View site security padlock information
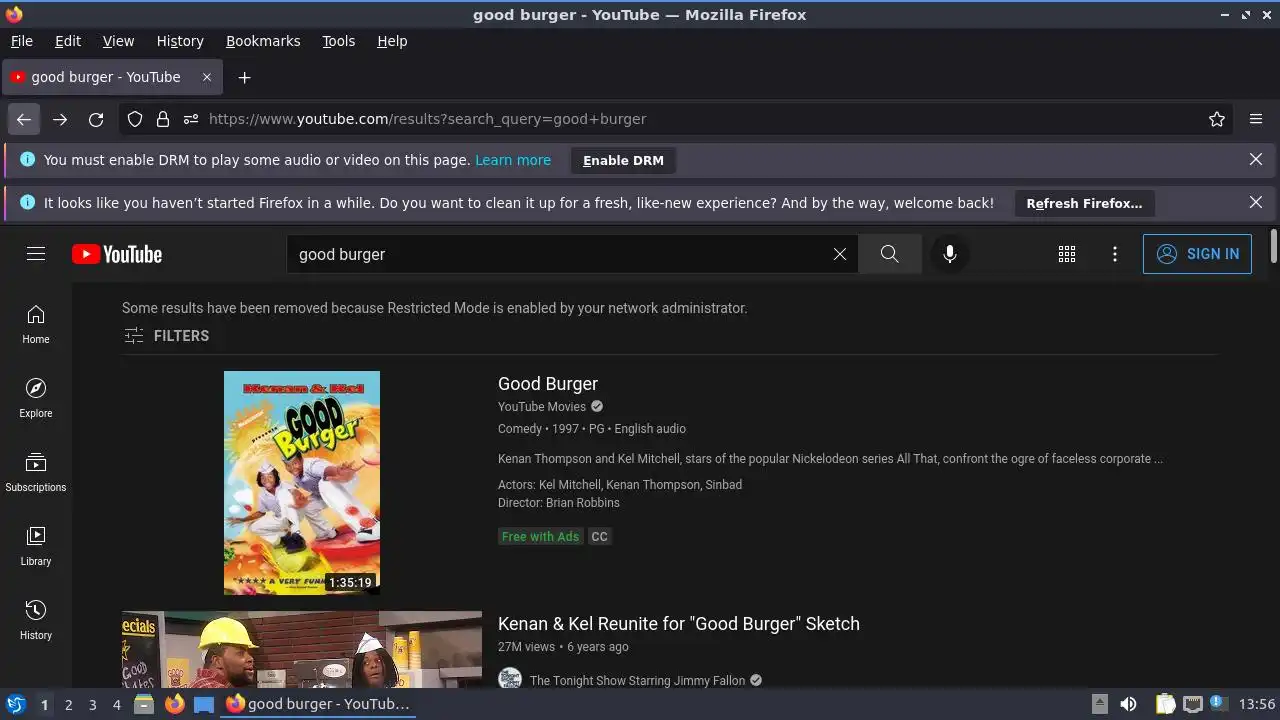The width and height of the screenshot is (1280, 720). pyautogui.click(x=163, y=119)
